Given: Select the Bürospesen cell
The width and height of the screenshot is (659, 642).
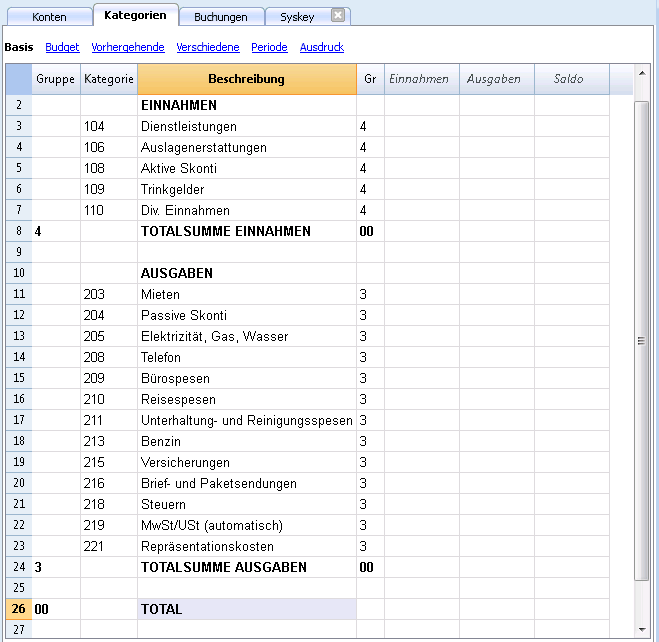Looking at the screenshot, I should [x=247, y=378].
